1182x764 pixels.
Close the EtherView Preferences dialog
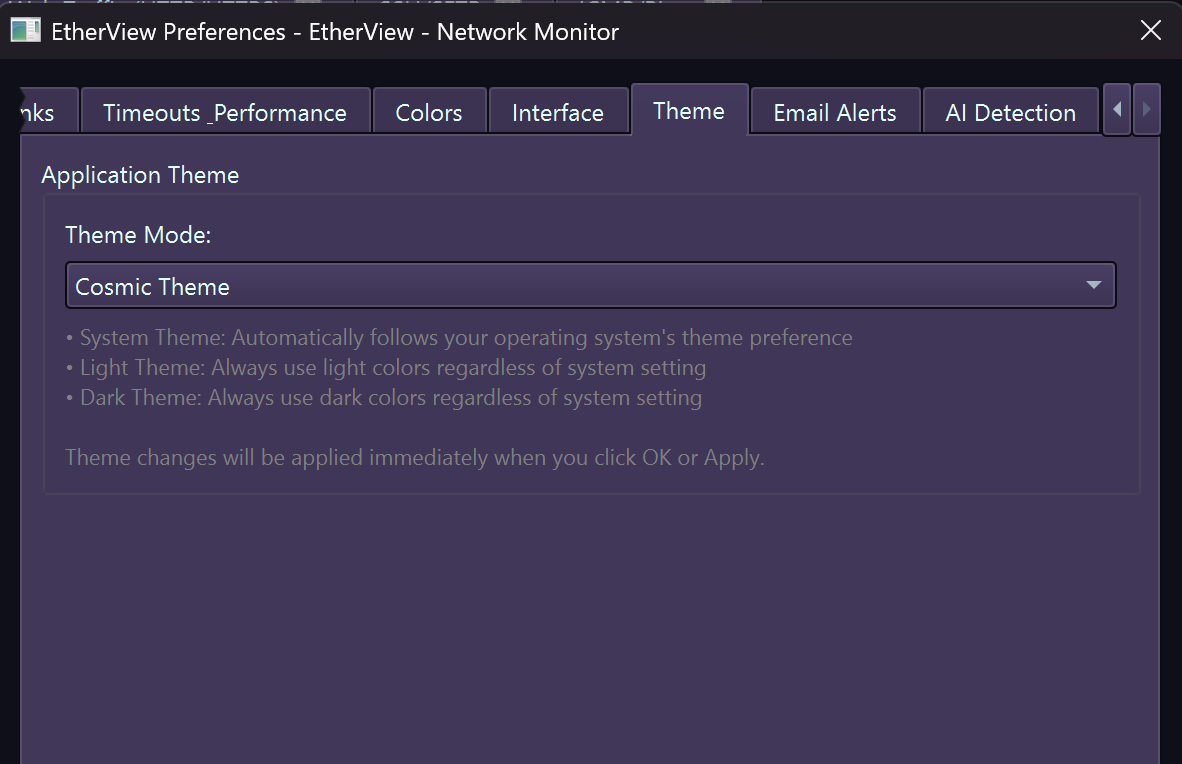coord(1150,30)
